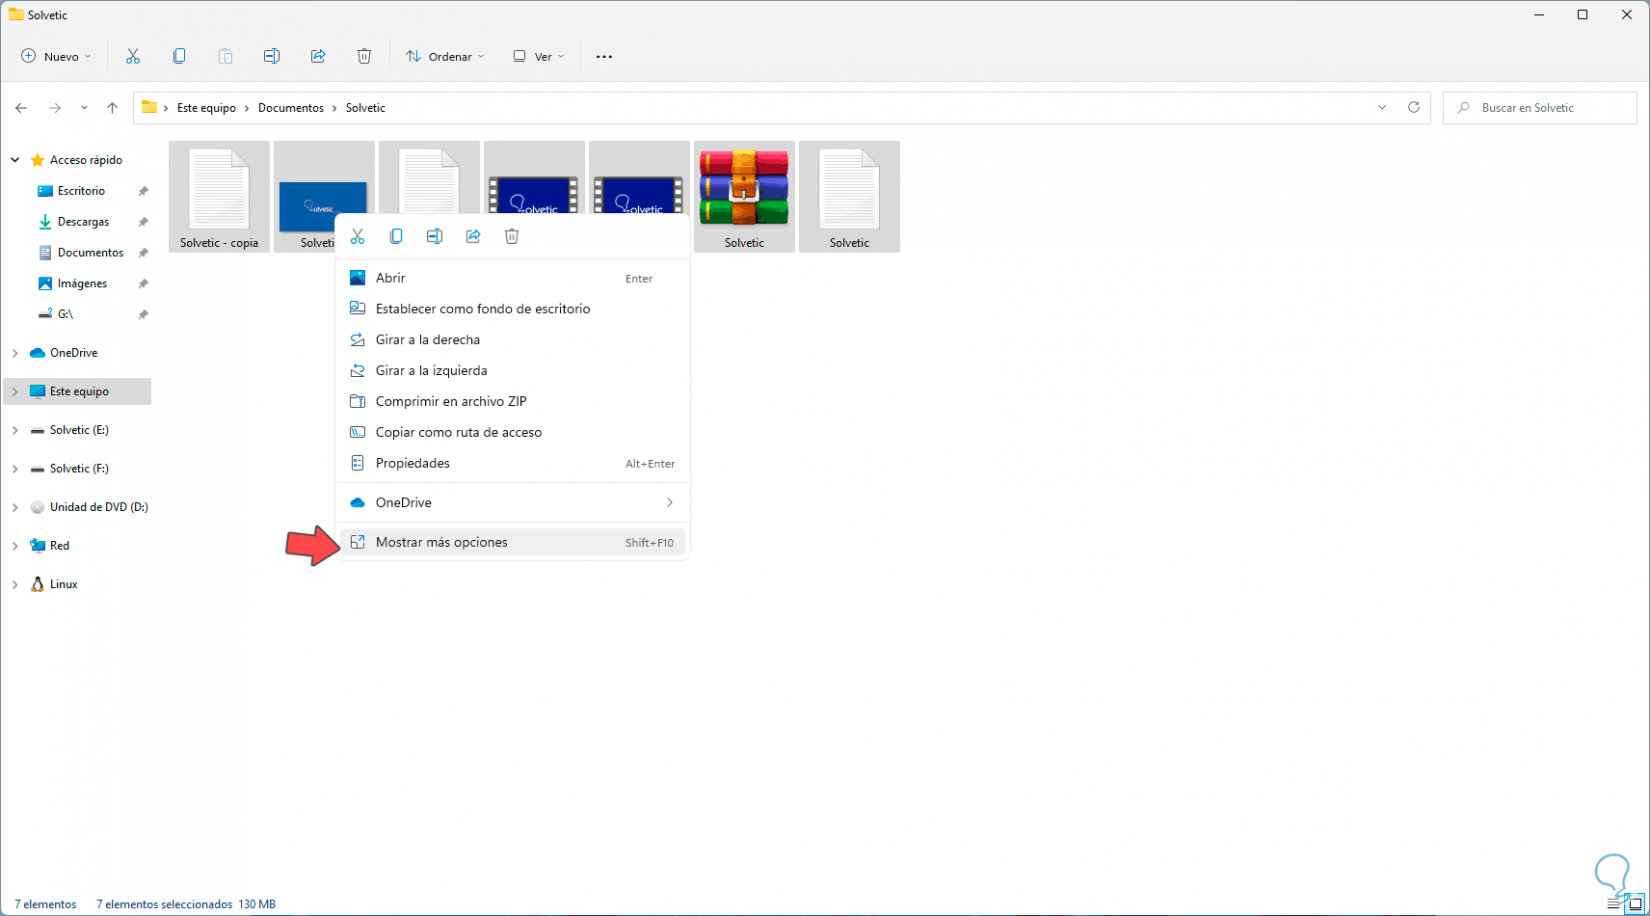Open Documentos in quick access
The image size is (1650, 916).
click(x=90, y=253)
